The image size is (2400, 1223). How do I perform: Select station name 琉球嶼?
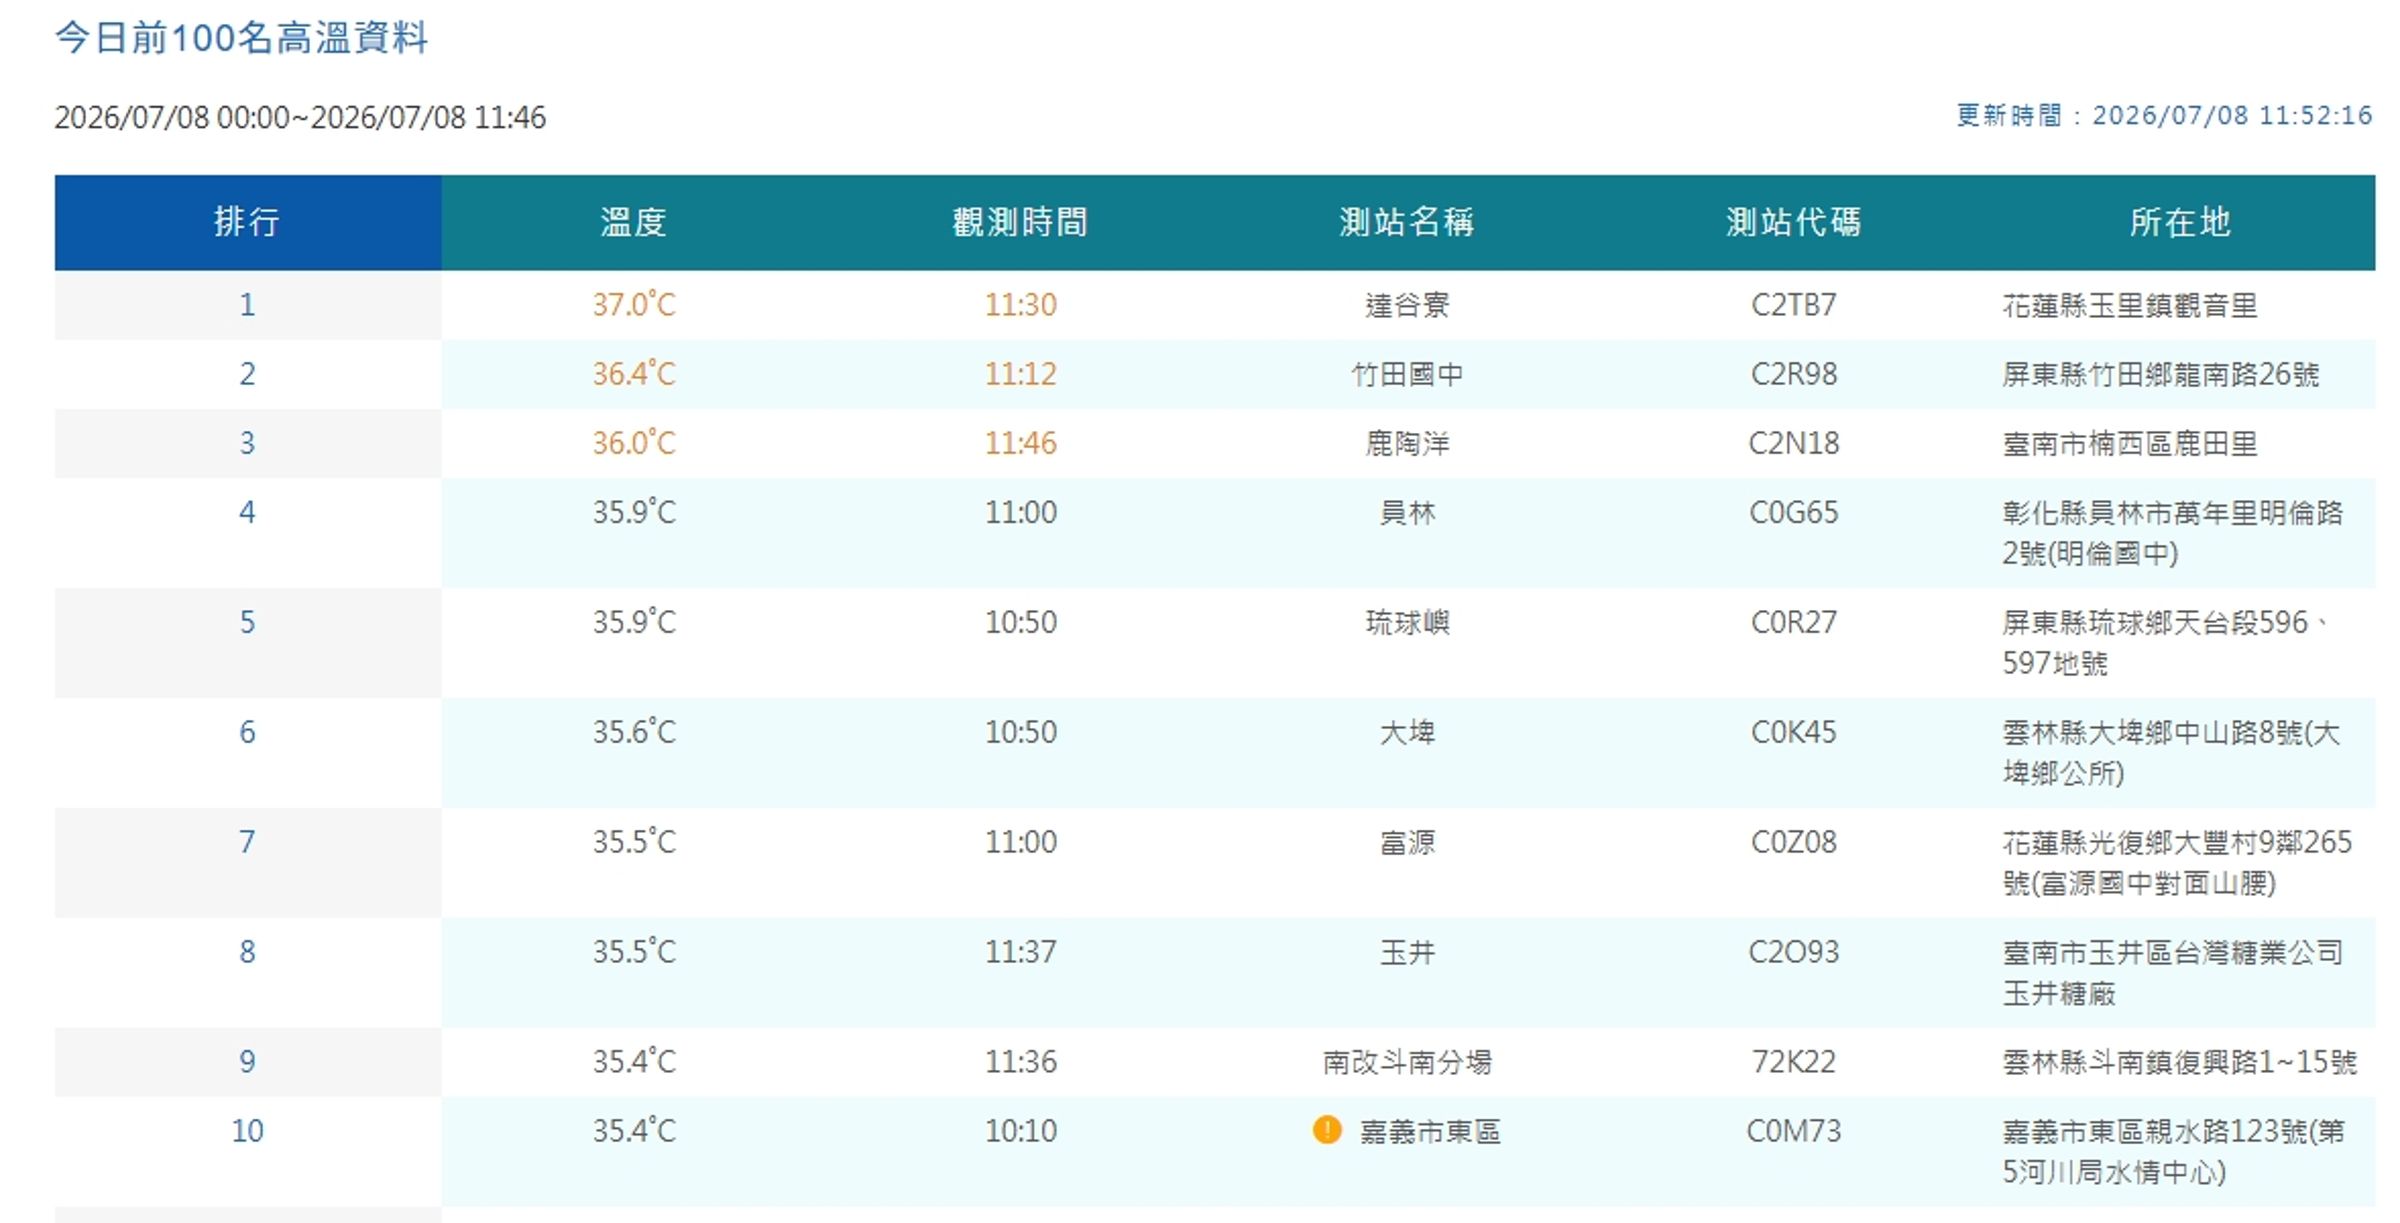point(1407,623)
